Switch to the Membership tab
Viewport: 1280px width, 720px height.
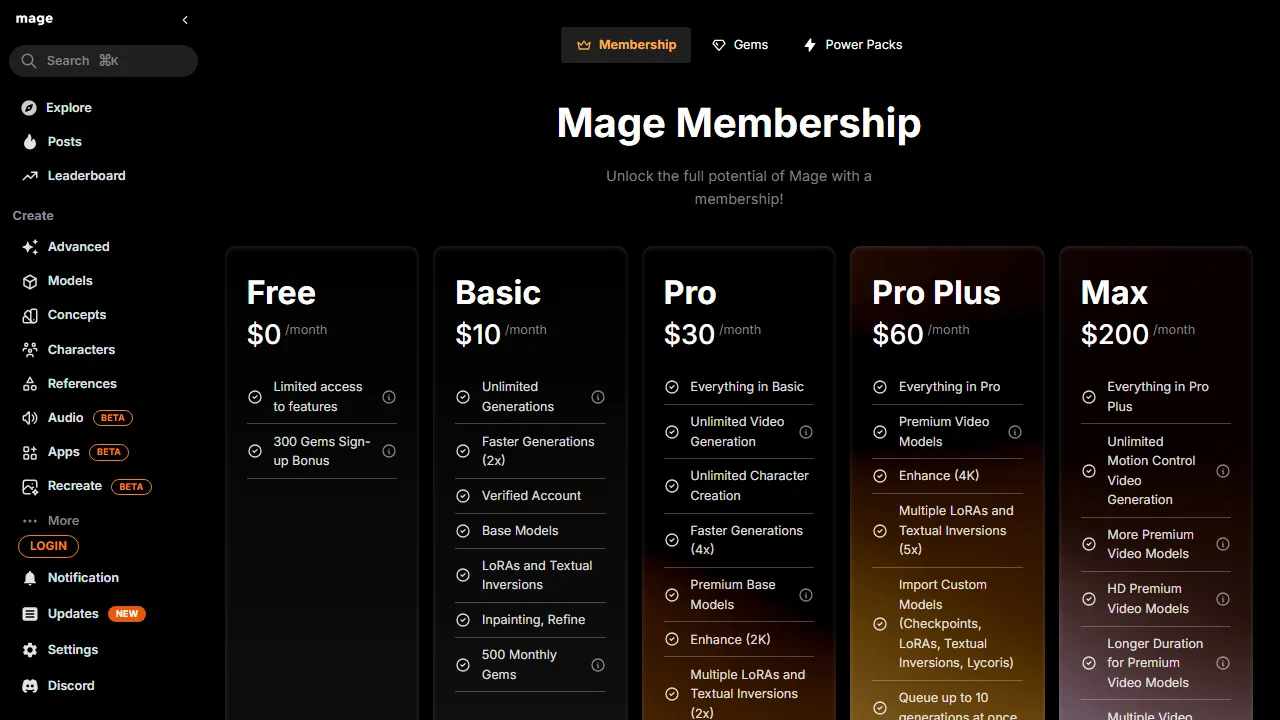pos(626,45)
